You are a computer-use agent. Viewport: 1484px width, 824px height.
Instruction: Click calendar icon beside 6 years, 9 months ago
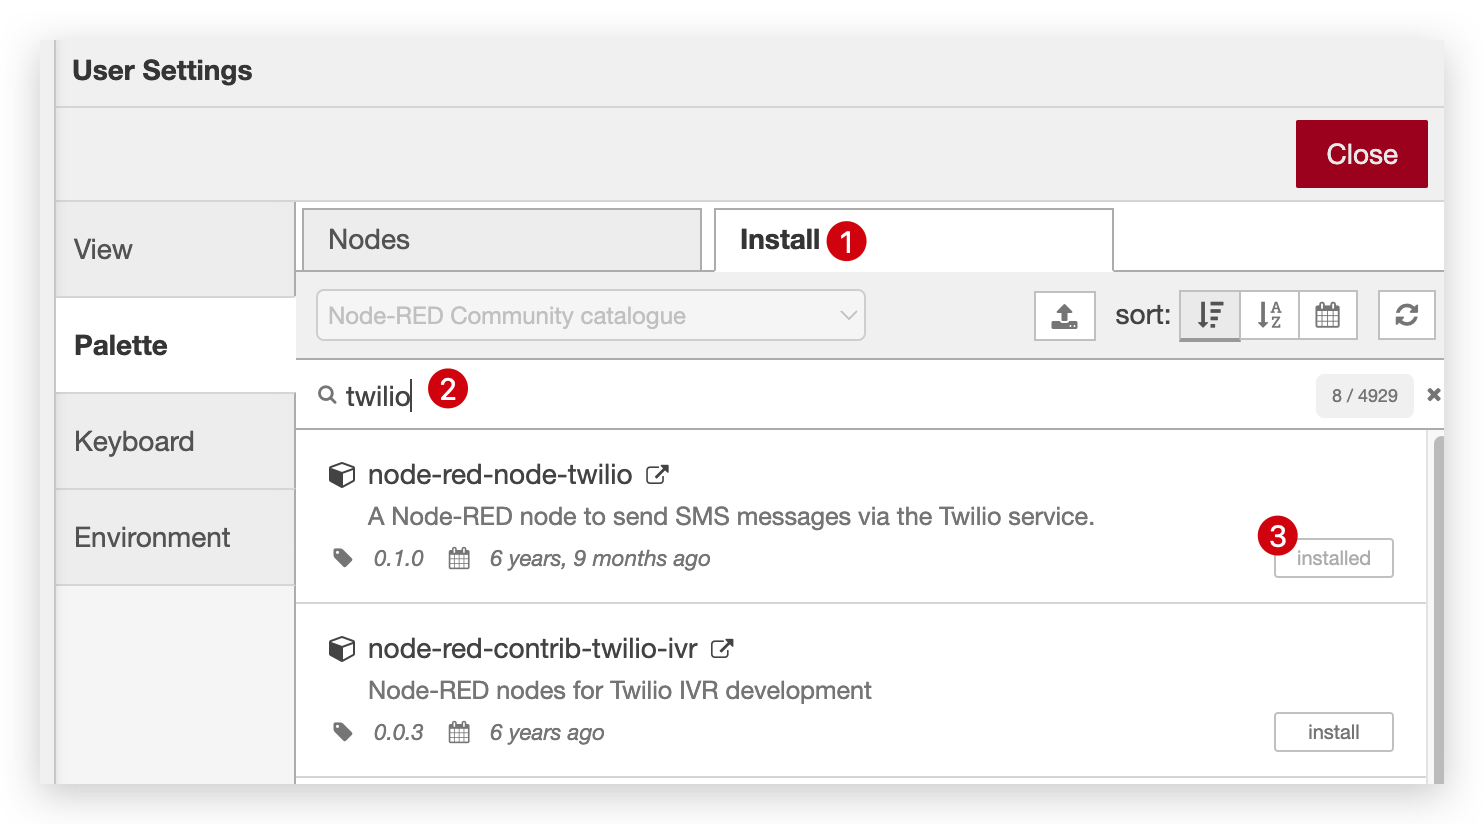459,558
